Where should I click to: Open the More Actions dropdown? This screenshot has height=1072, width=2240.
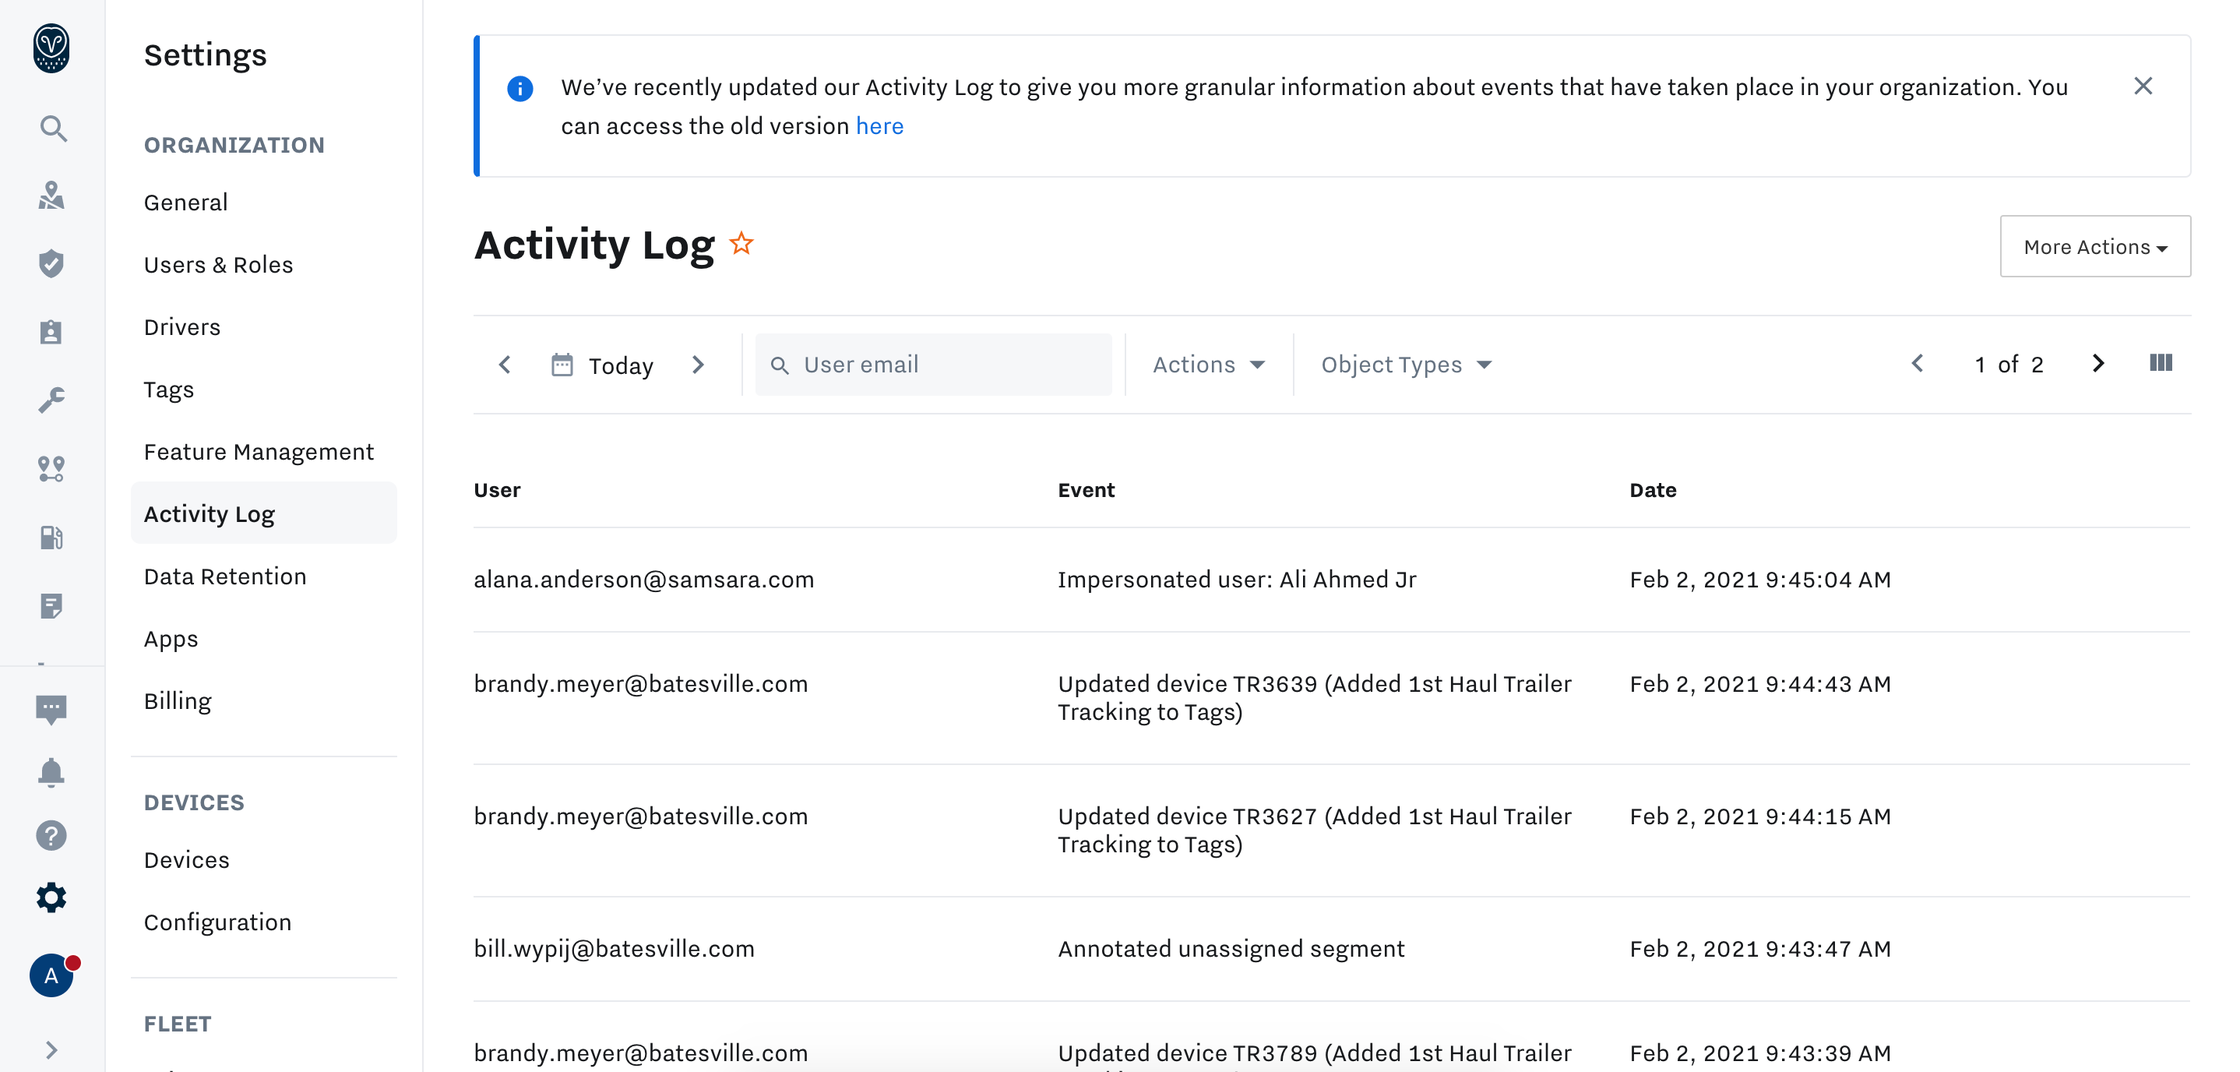pyautogui.click(x=2095, y=246)
